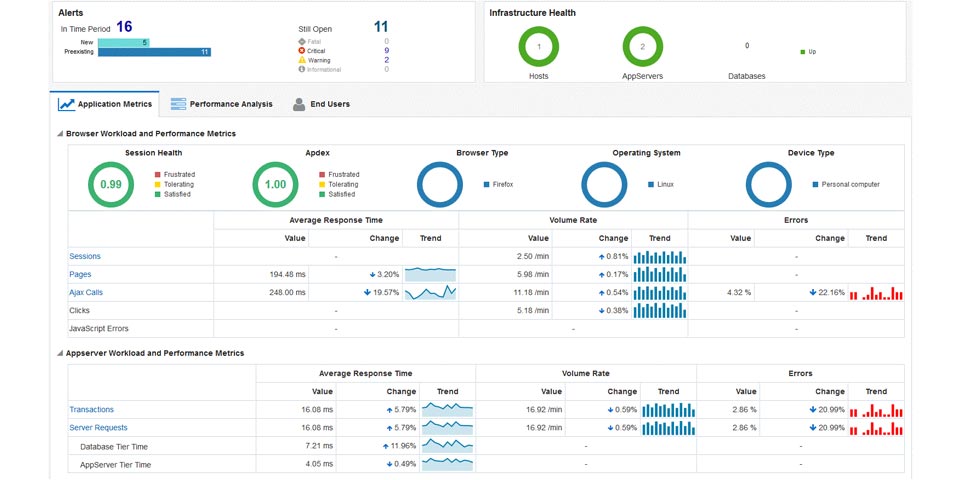The image size is (960, 480).
Task: Click the Performance Analysis server icon
Action: tap(178, 104)
